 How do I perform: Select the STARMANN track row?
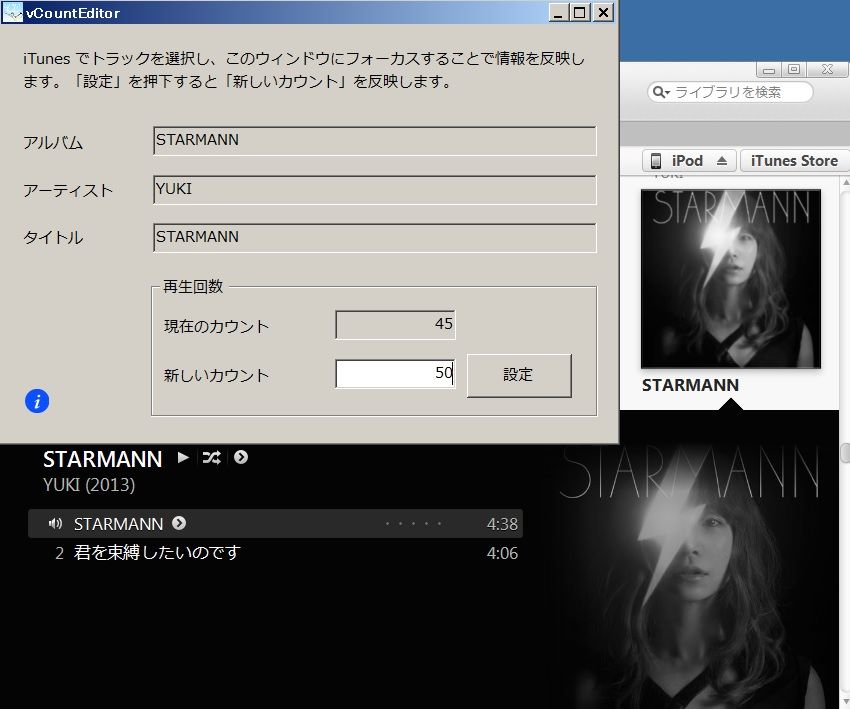[275, 524]
